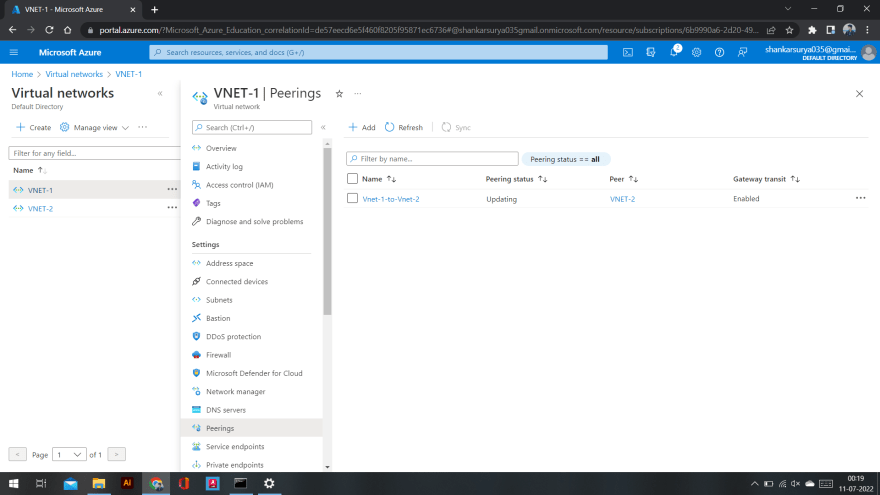Click the resource menu Search (Ctrl+/) box
The height and width of the screenshot is (495, 880).
[x=251, y=127]
